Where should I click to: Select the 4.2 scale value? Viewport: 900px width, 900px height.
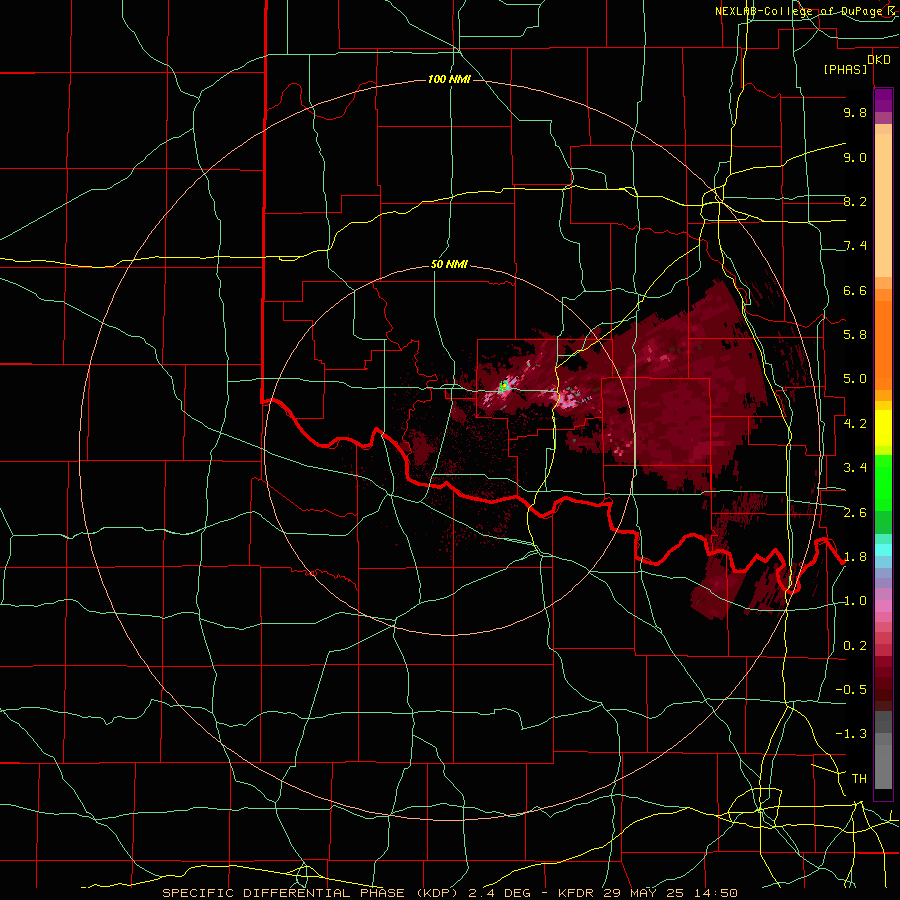coord(855,424)
